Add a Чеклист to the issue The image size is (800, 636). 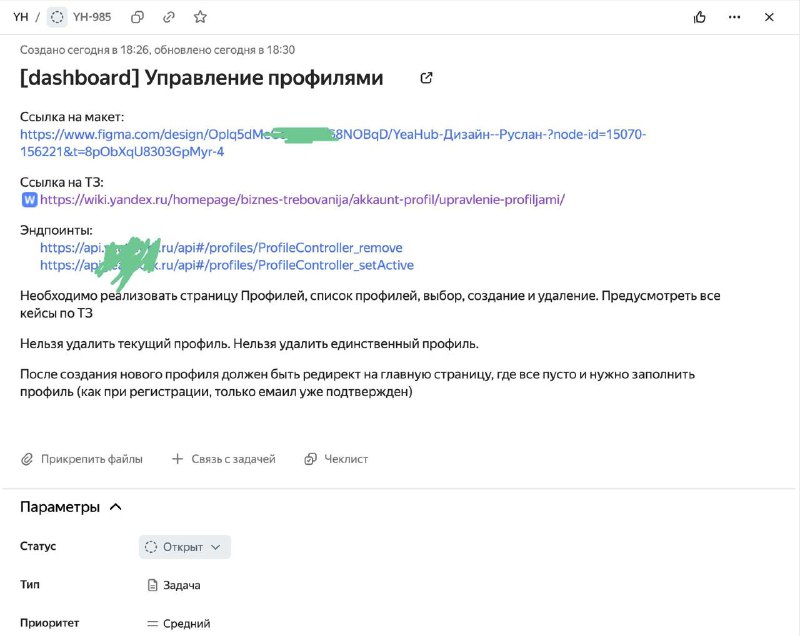tap(336, 459)
